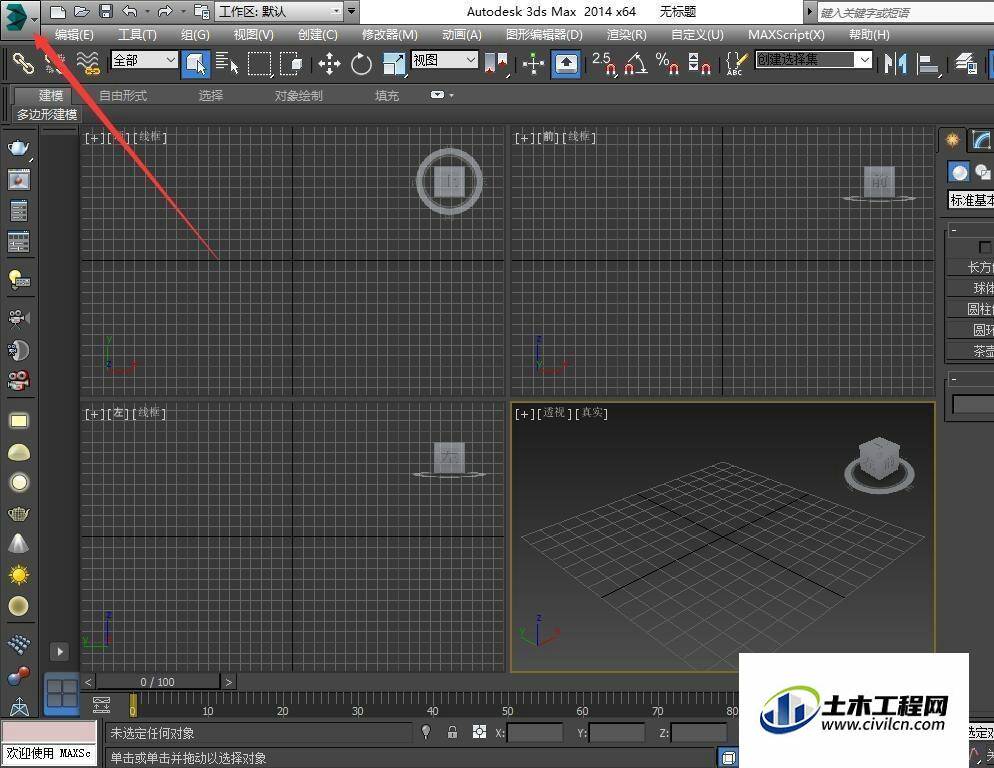Screen dimensions: 994x768
Task: Expand the left panel with the play arrow
Action: [60, 651]
